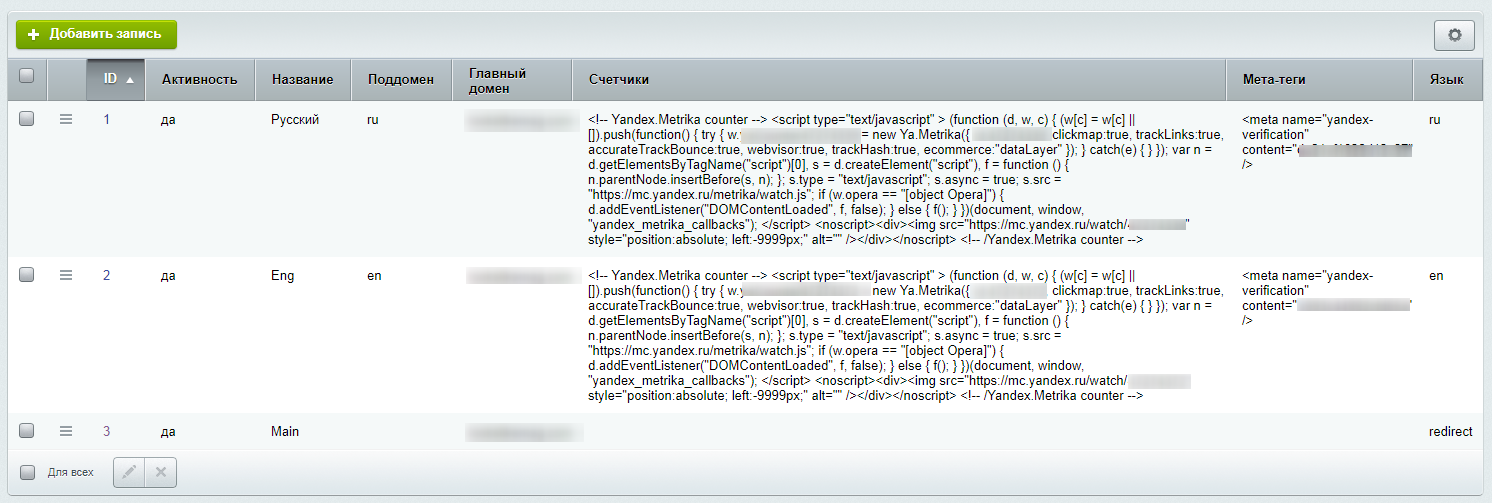Click the 'Язык' column header
This screenshot has height=503, width=1492.
[x=1446, y=80]
